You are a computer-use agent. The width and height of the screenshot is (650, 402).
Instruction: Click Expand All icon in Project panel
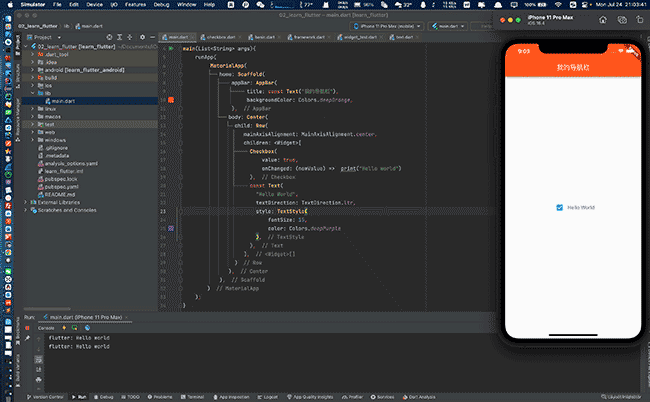tap(119, 37)
